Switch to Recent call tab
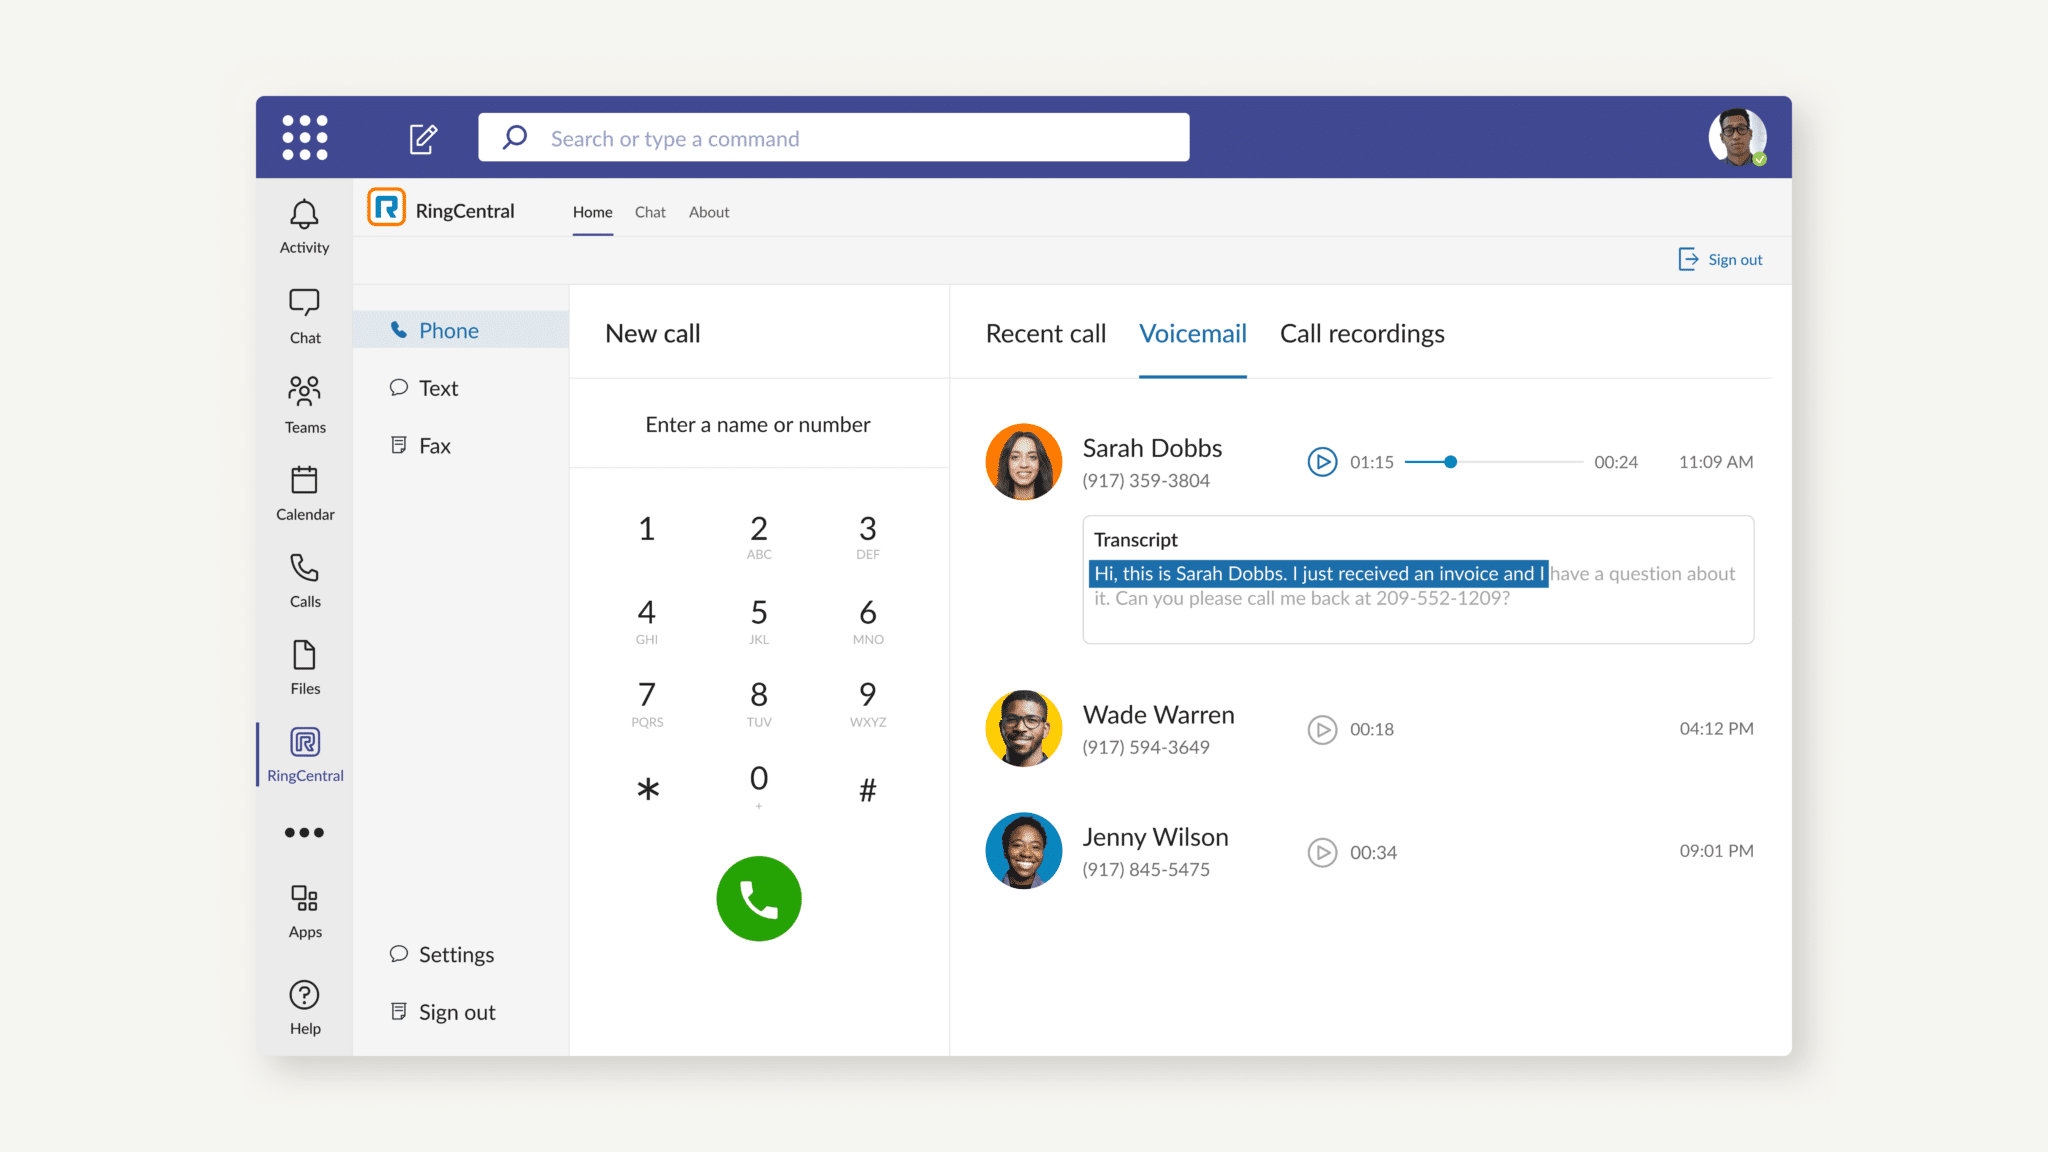Image resolution: width=2048 pixels, height=1152 pixels. (x=1045, y=333)
